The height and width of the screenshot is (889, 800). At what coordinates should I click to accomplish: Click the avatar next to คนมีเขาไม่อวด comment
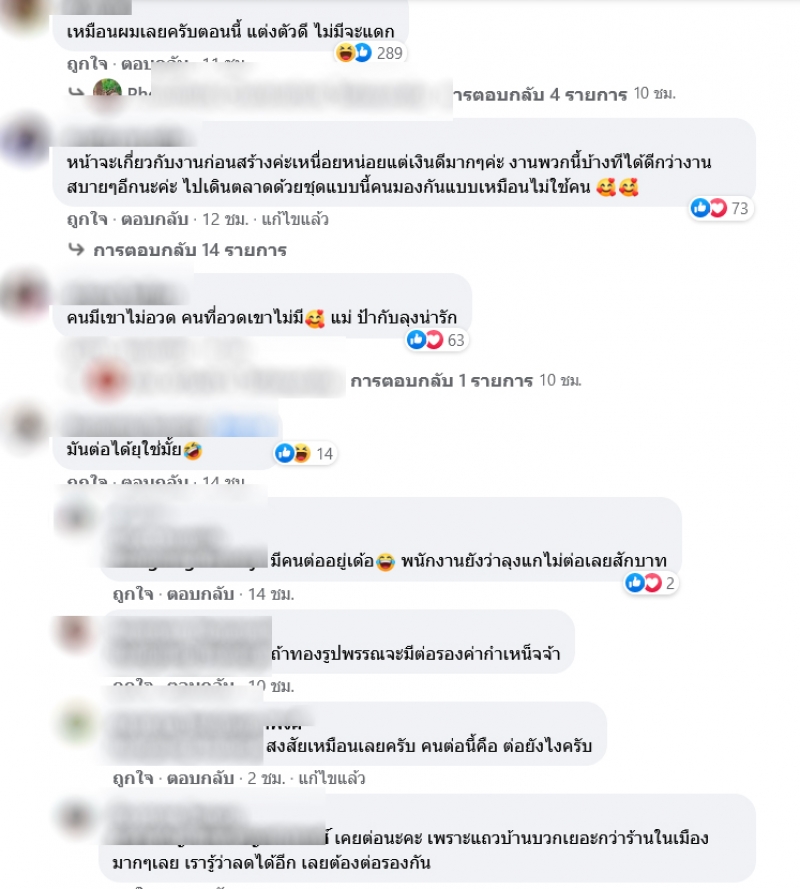(26, 295)
